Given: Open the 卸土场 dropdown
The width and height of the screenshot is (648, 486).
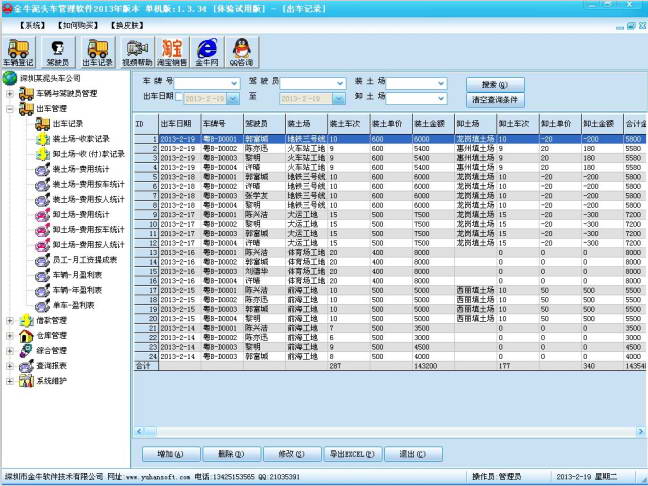Looking at the screenshot, I should 441,99.
